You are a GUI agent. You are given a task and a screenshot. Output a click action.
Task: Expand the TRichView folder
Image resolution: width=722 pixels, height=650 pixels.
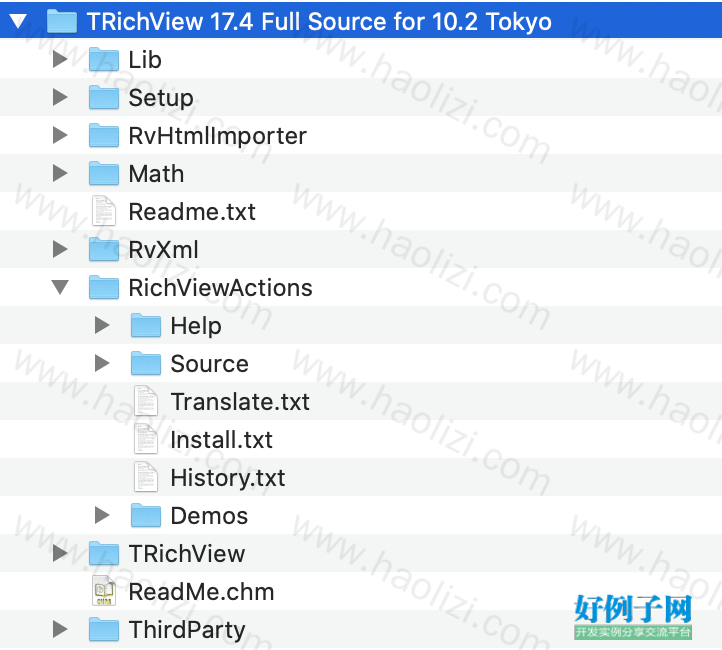click(60, 553)
